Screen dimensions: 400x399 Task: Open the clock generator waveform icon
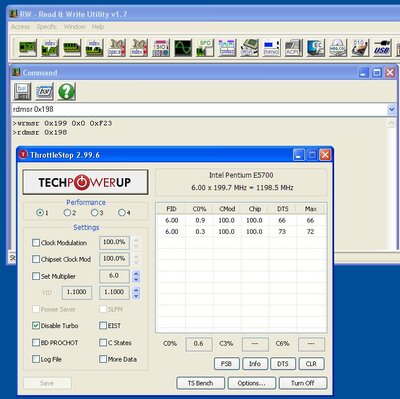(183, 48)
